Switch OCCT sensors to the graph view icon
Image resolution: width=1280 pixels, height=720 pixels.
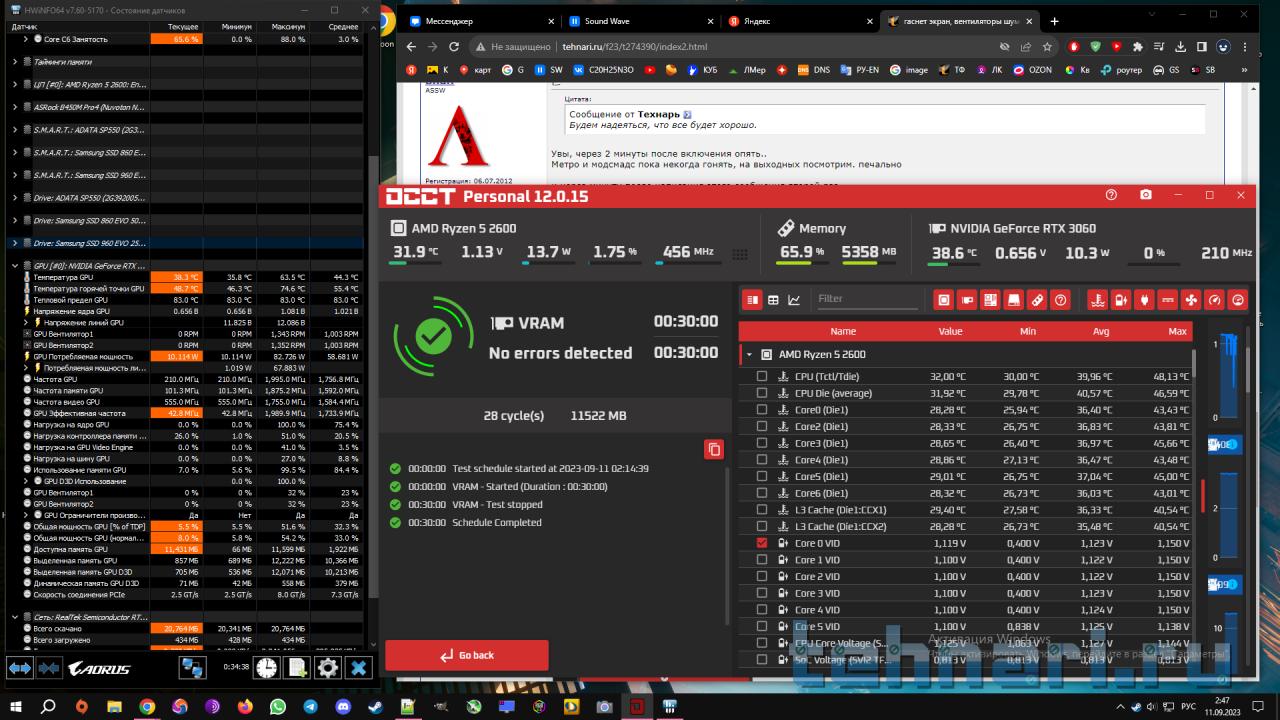pos(794,299)
